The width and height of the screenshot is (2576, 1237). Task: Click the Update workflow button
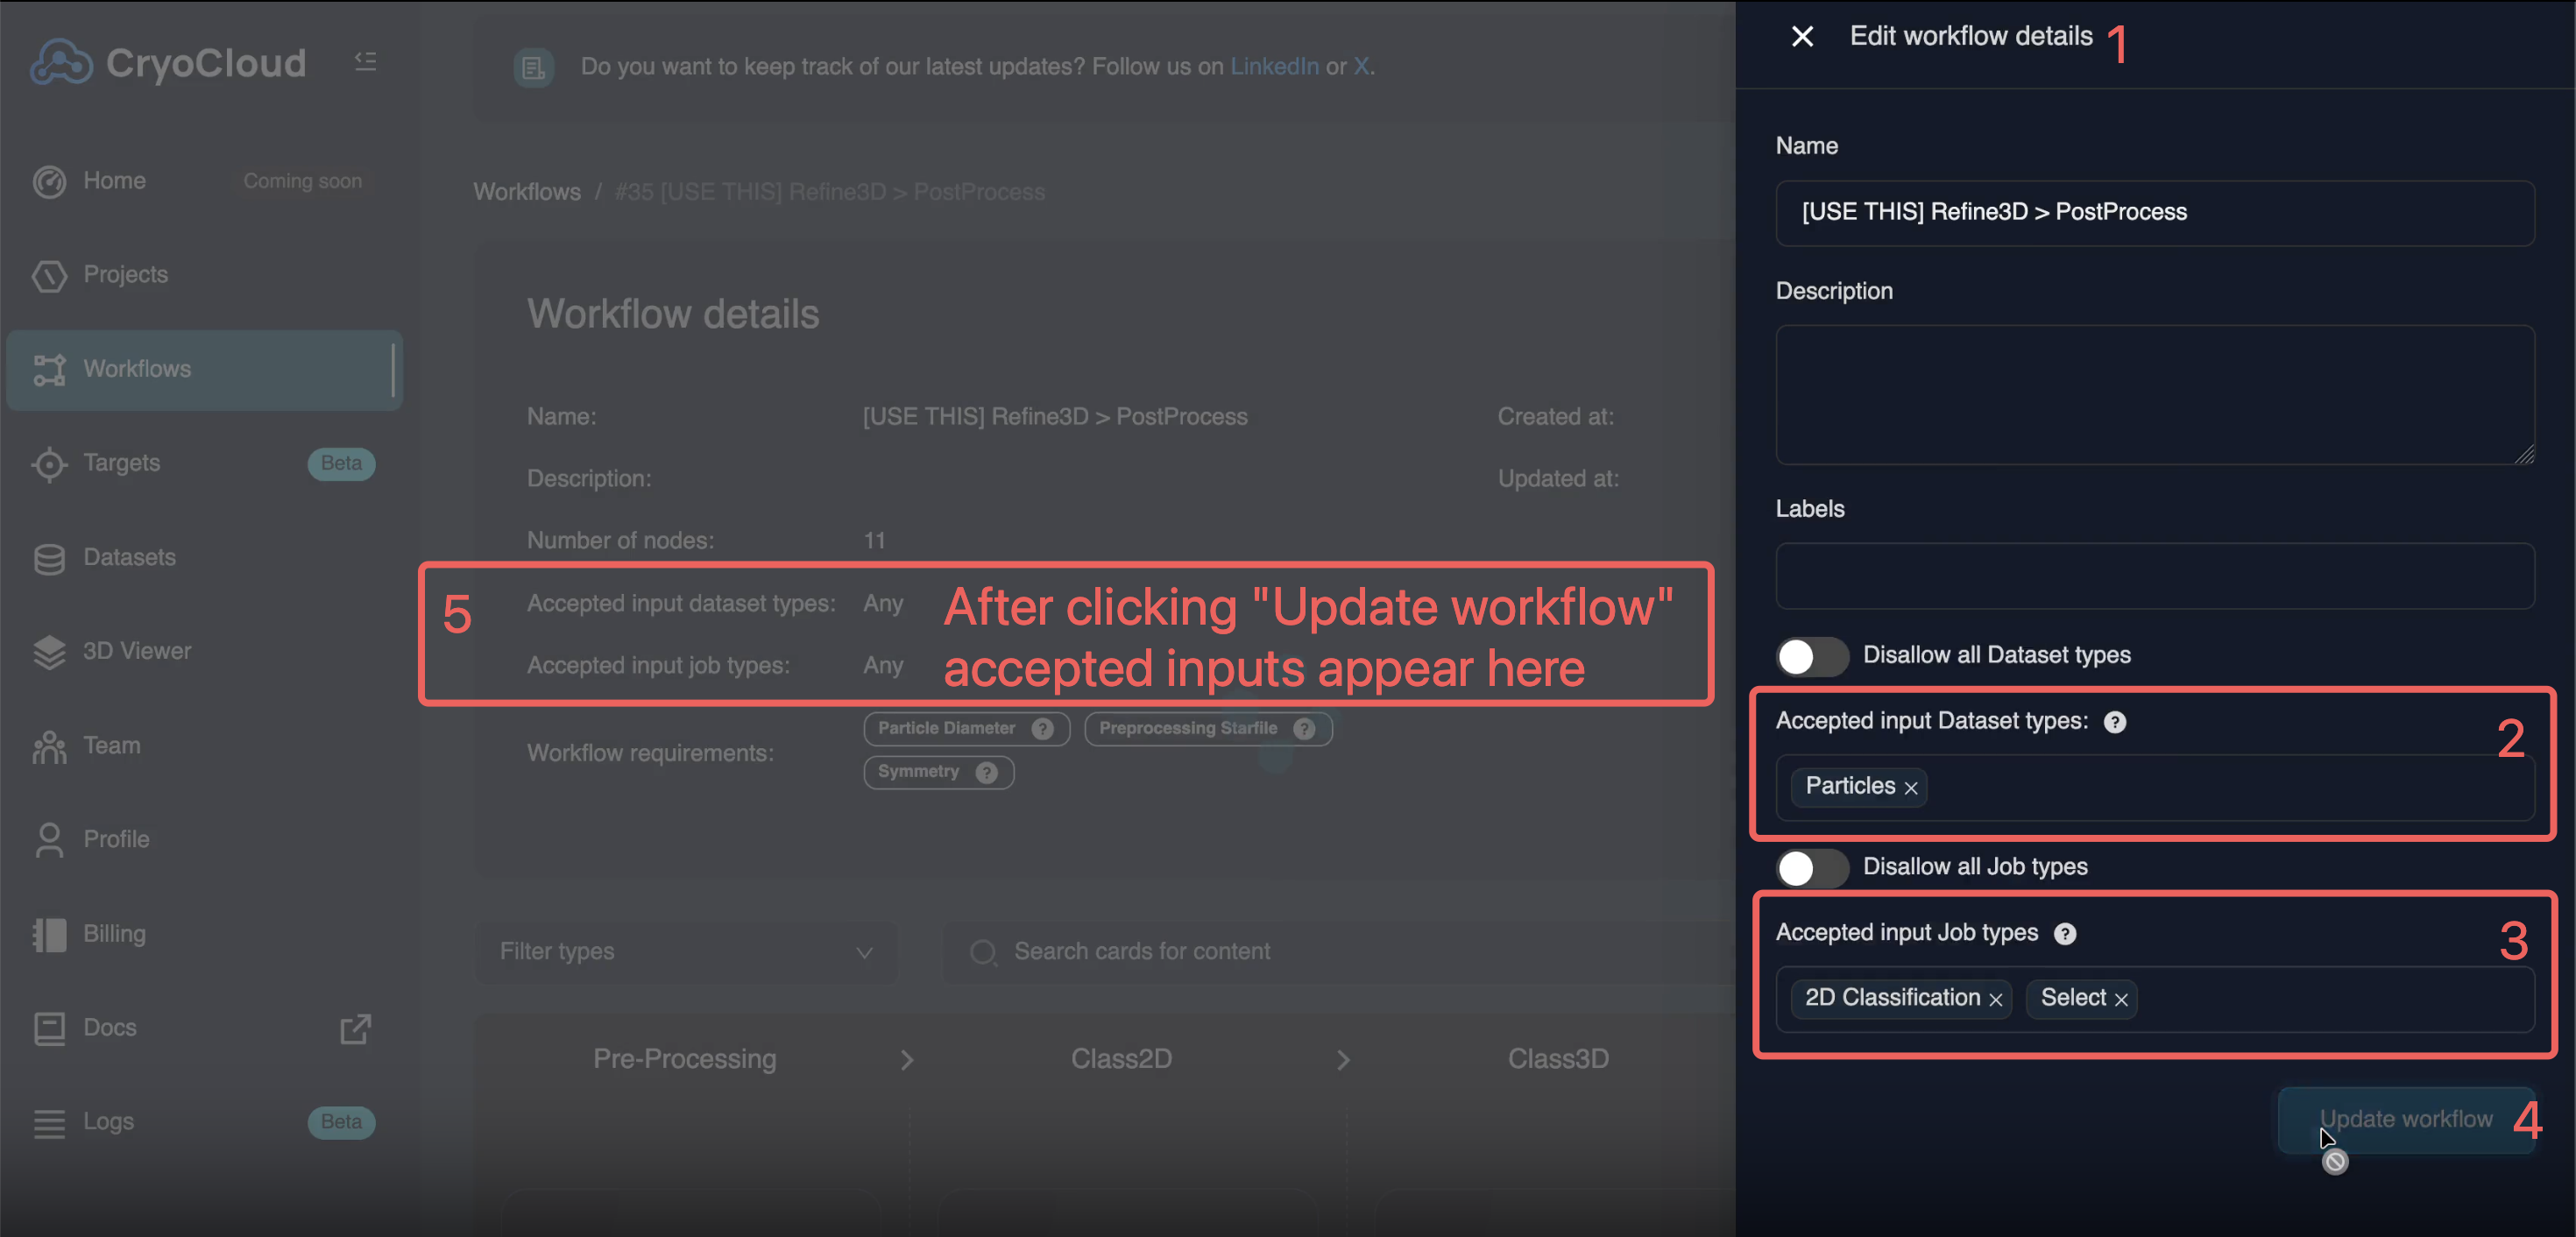pyautogui.click(x=2404, y=1119)
